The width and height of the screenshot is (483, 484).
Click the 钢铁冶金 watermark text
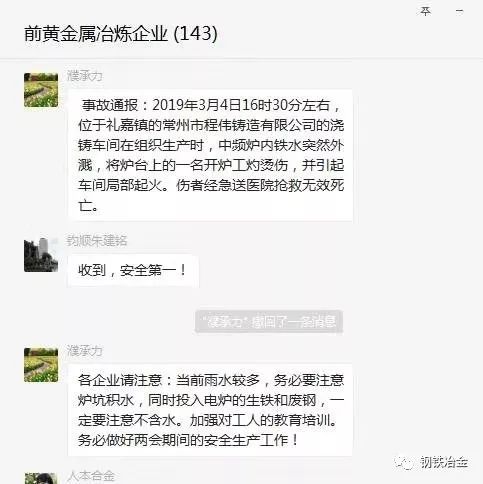click(x=444, y=462)
